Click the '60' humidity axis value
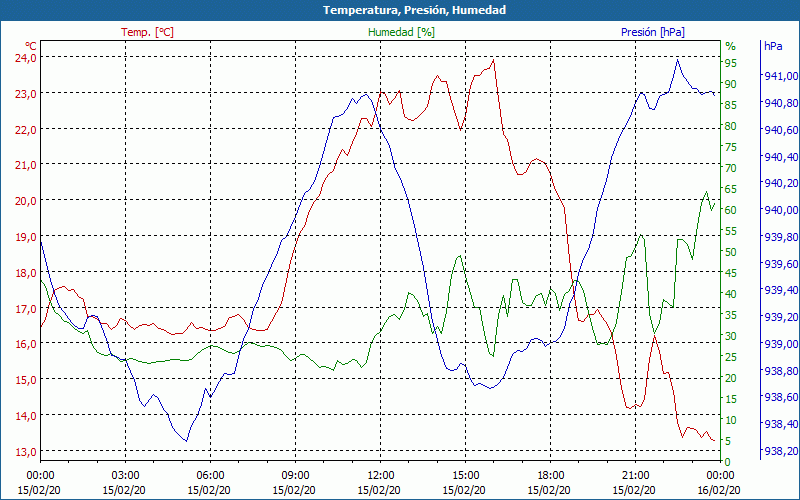Viewport: 800px width, 500px height. pyautogui.click(x=731, y=210)
